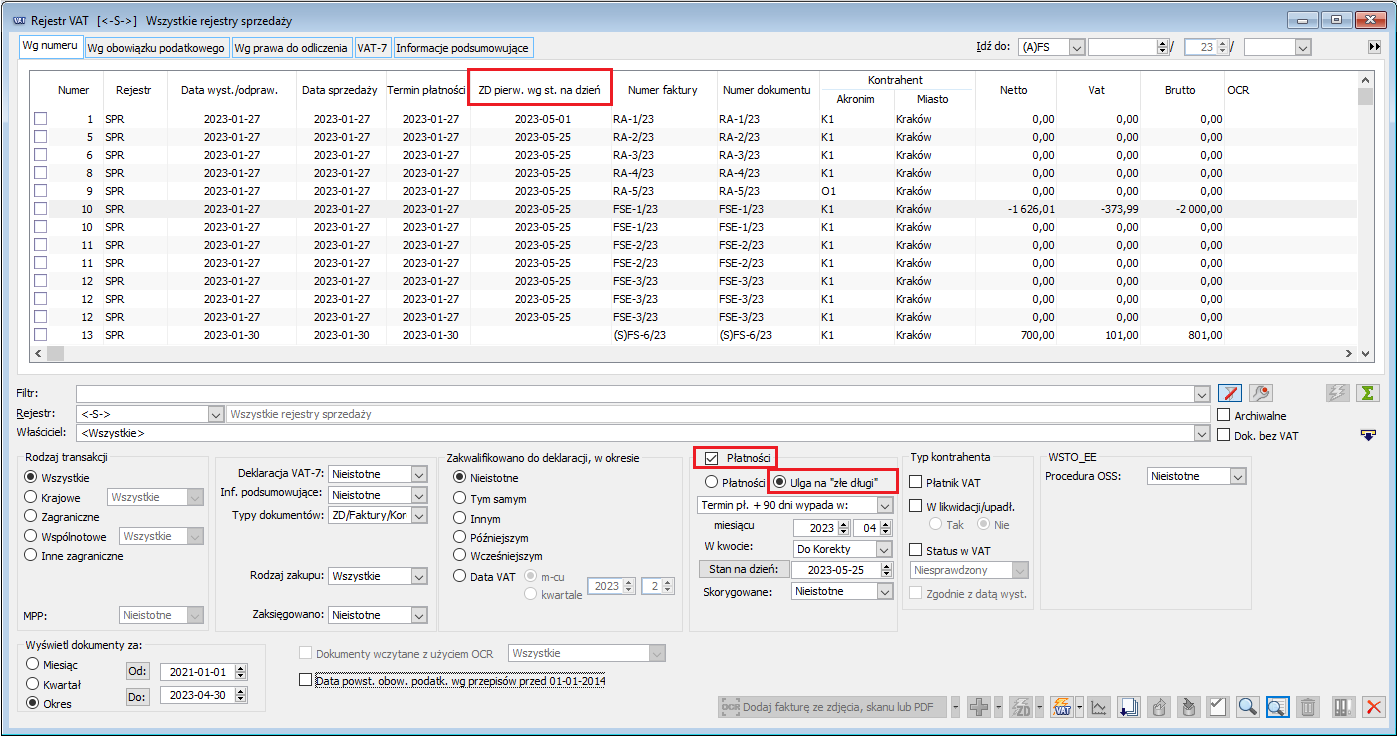The height and width of the screenshot is (737, 1398).
Task: Open the dropdown arrow beside the plus icon
Action: tap(998, 707)
